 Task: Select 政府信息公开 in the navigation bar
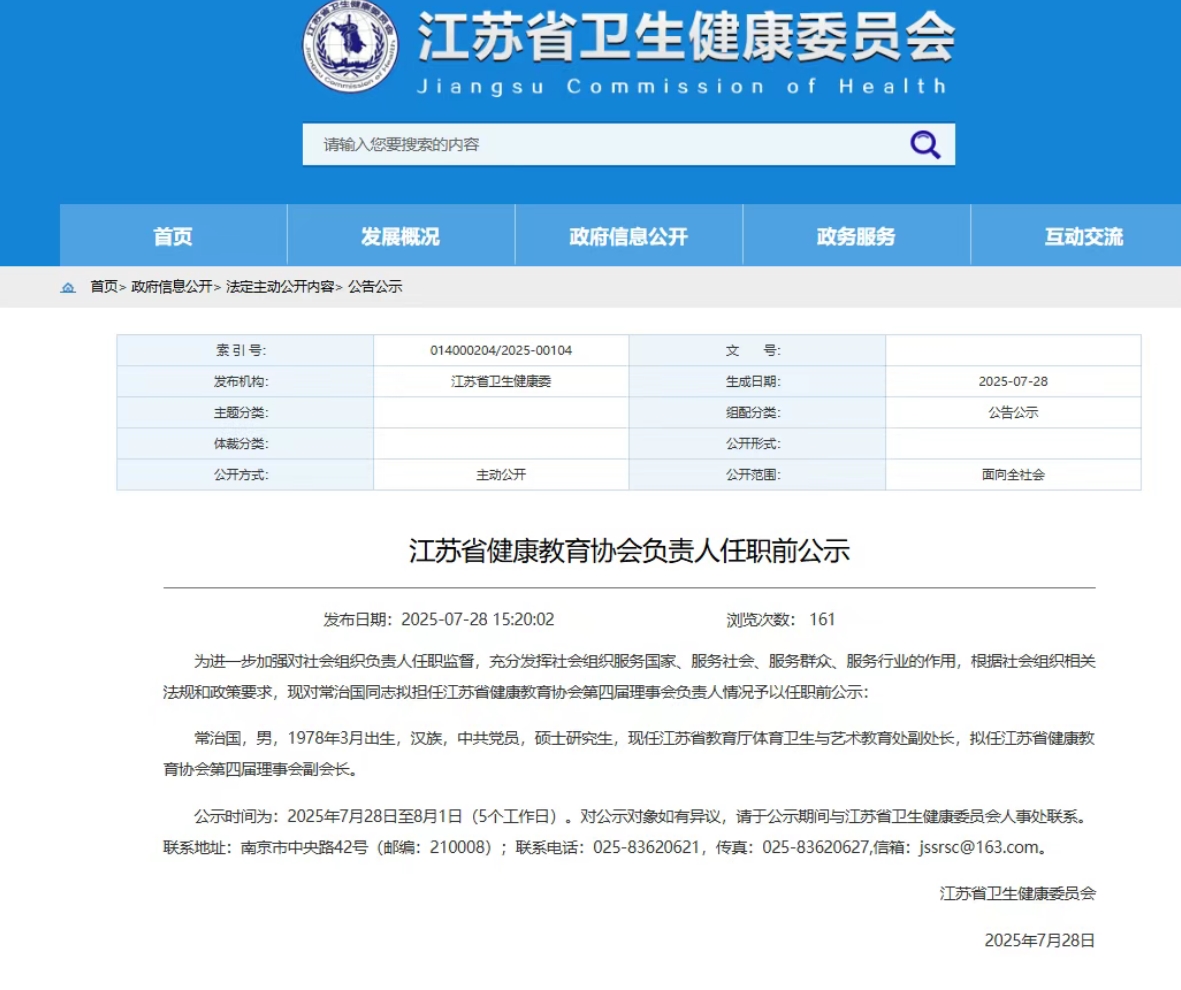[x=628, y=236]
